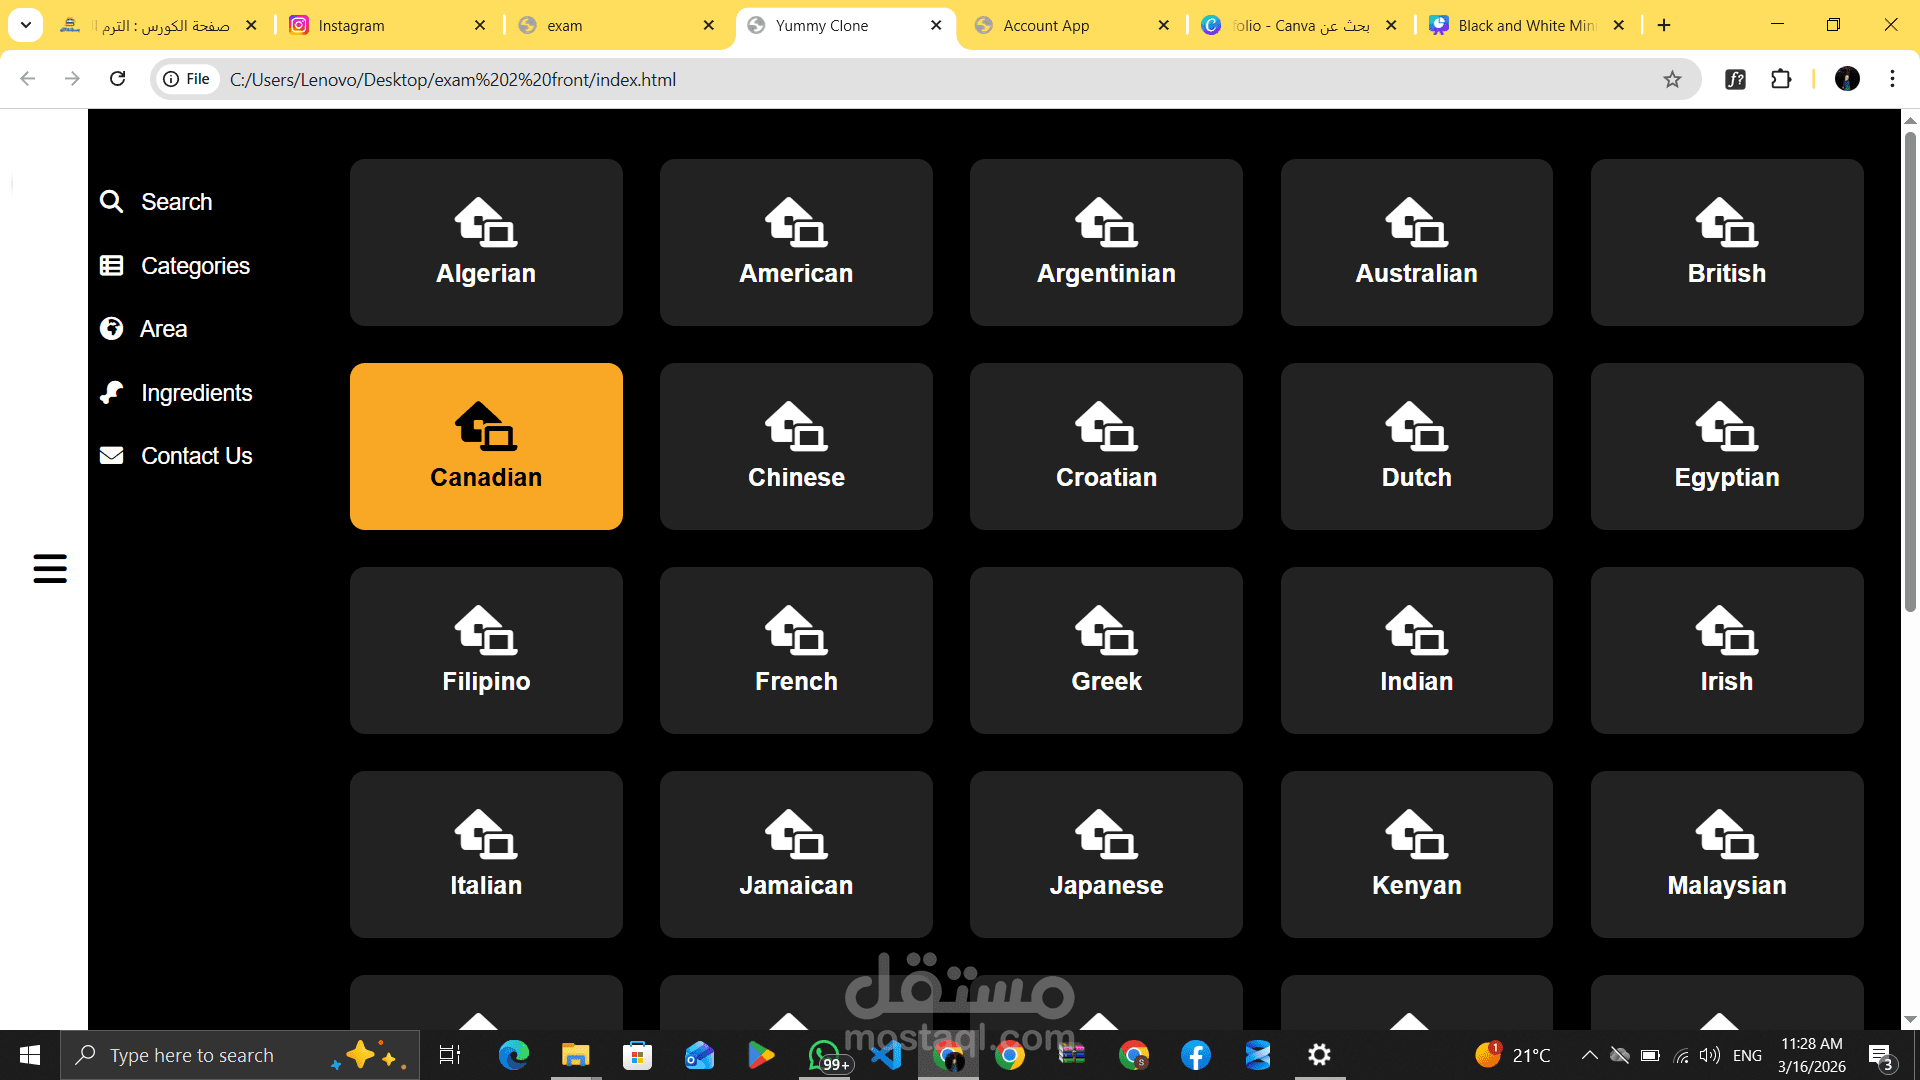
Task: Select the Canadian area card
Action: [486, 446]
